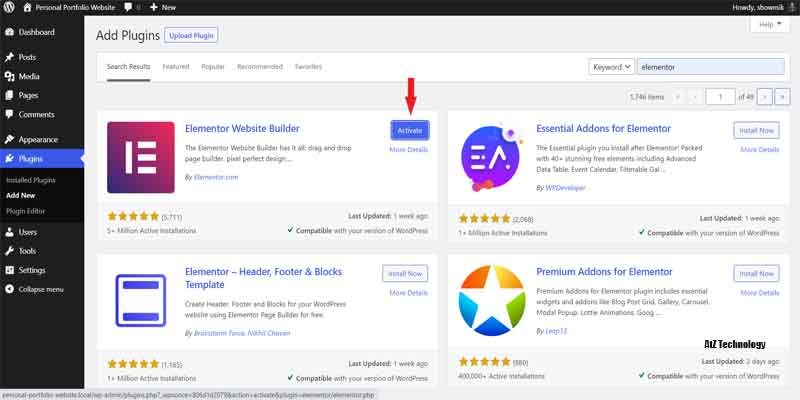The image size is (800, 400).
Task: Click the Collapse menu arrow icon
Action: (x=9, y=289)
